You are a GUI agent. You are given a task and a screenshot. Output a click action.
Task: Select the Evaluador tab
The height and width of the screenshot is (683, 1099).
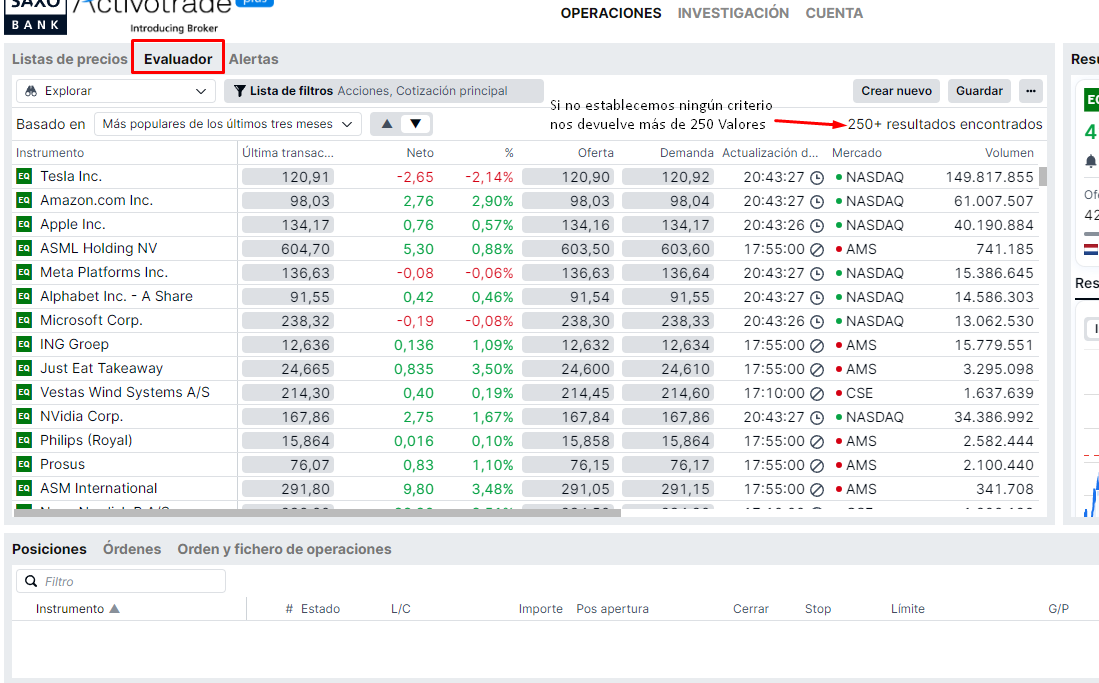pos(178,59)
